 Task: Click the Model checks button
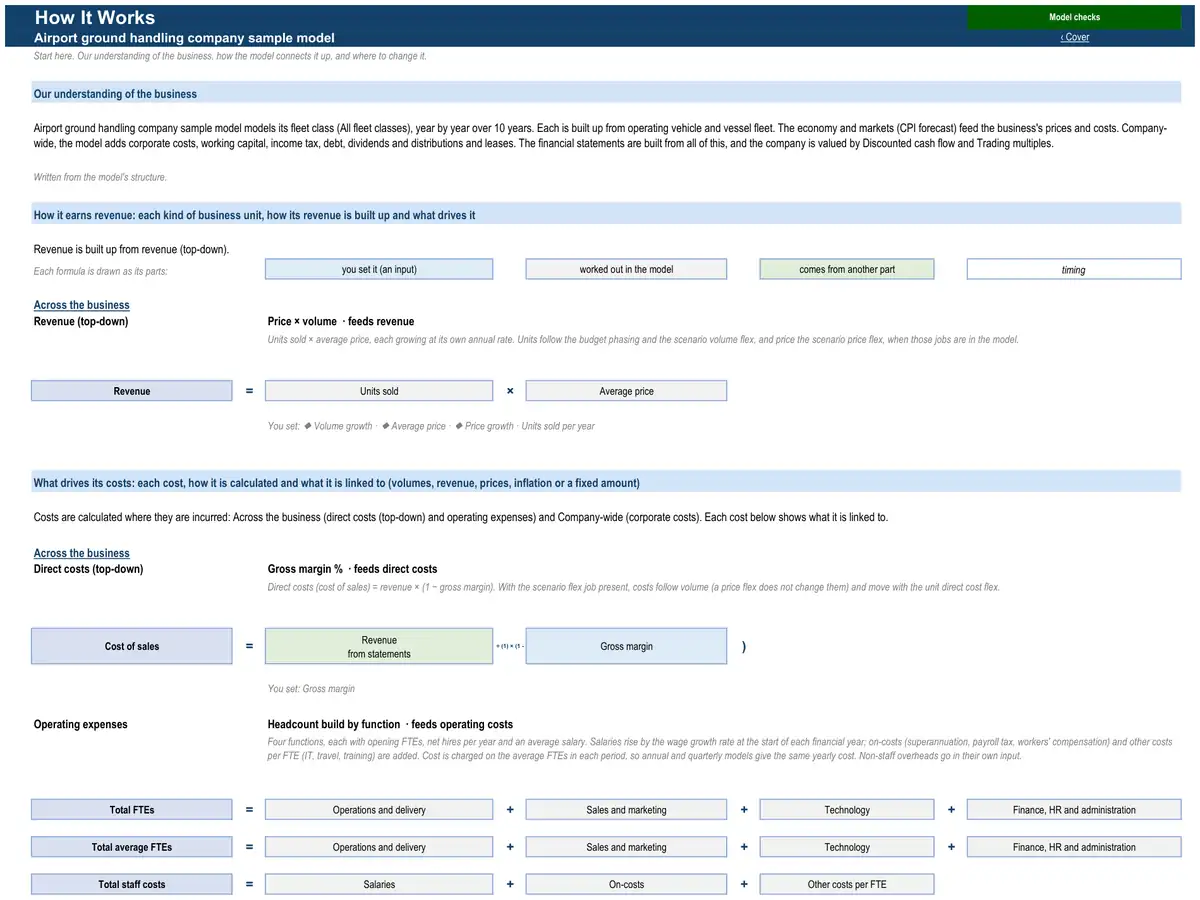point(1074,17)
